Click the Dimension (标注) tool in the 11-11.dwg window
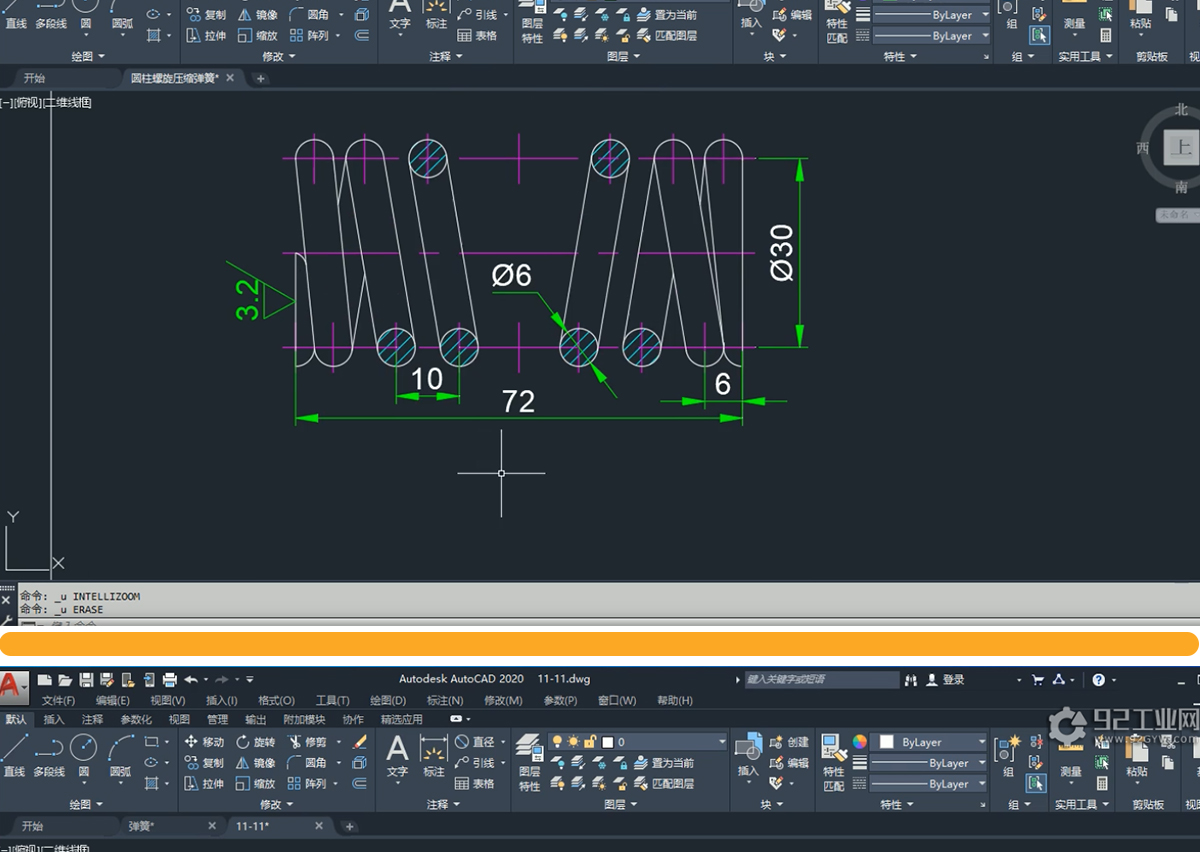Viewport: 1200px width, 852px height. (434, 755)
